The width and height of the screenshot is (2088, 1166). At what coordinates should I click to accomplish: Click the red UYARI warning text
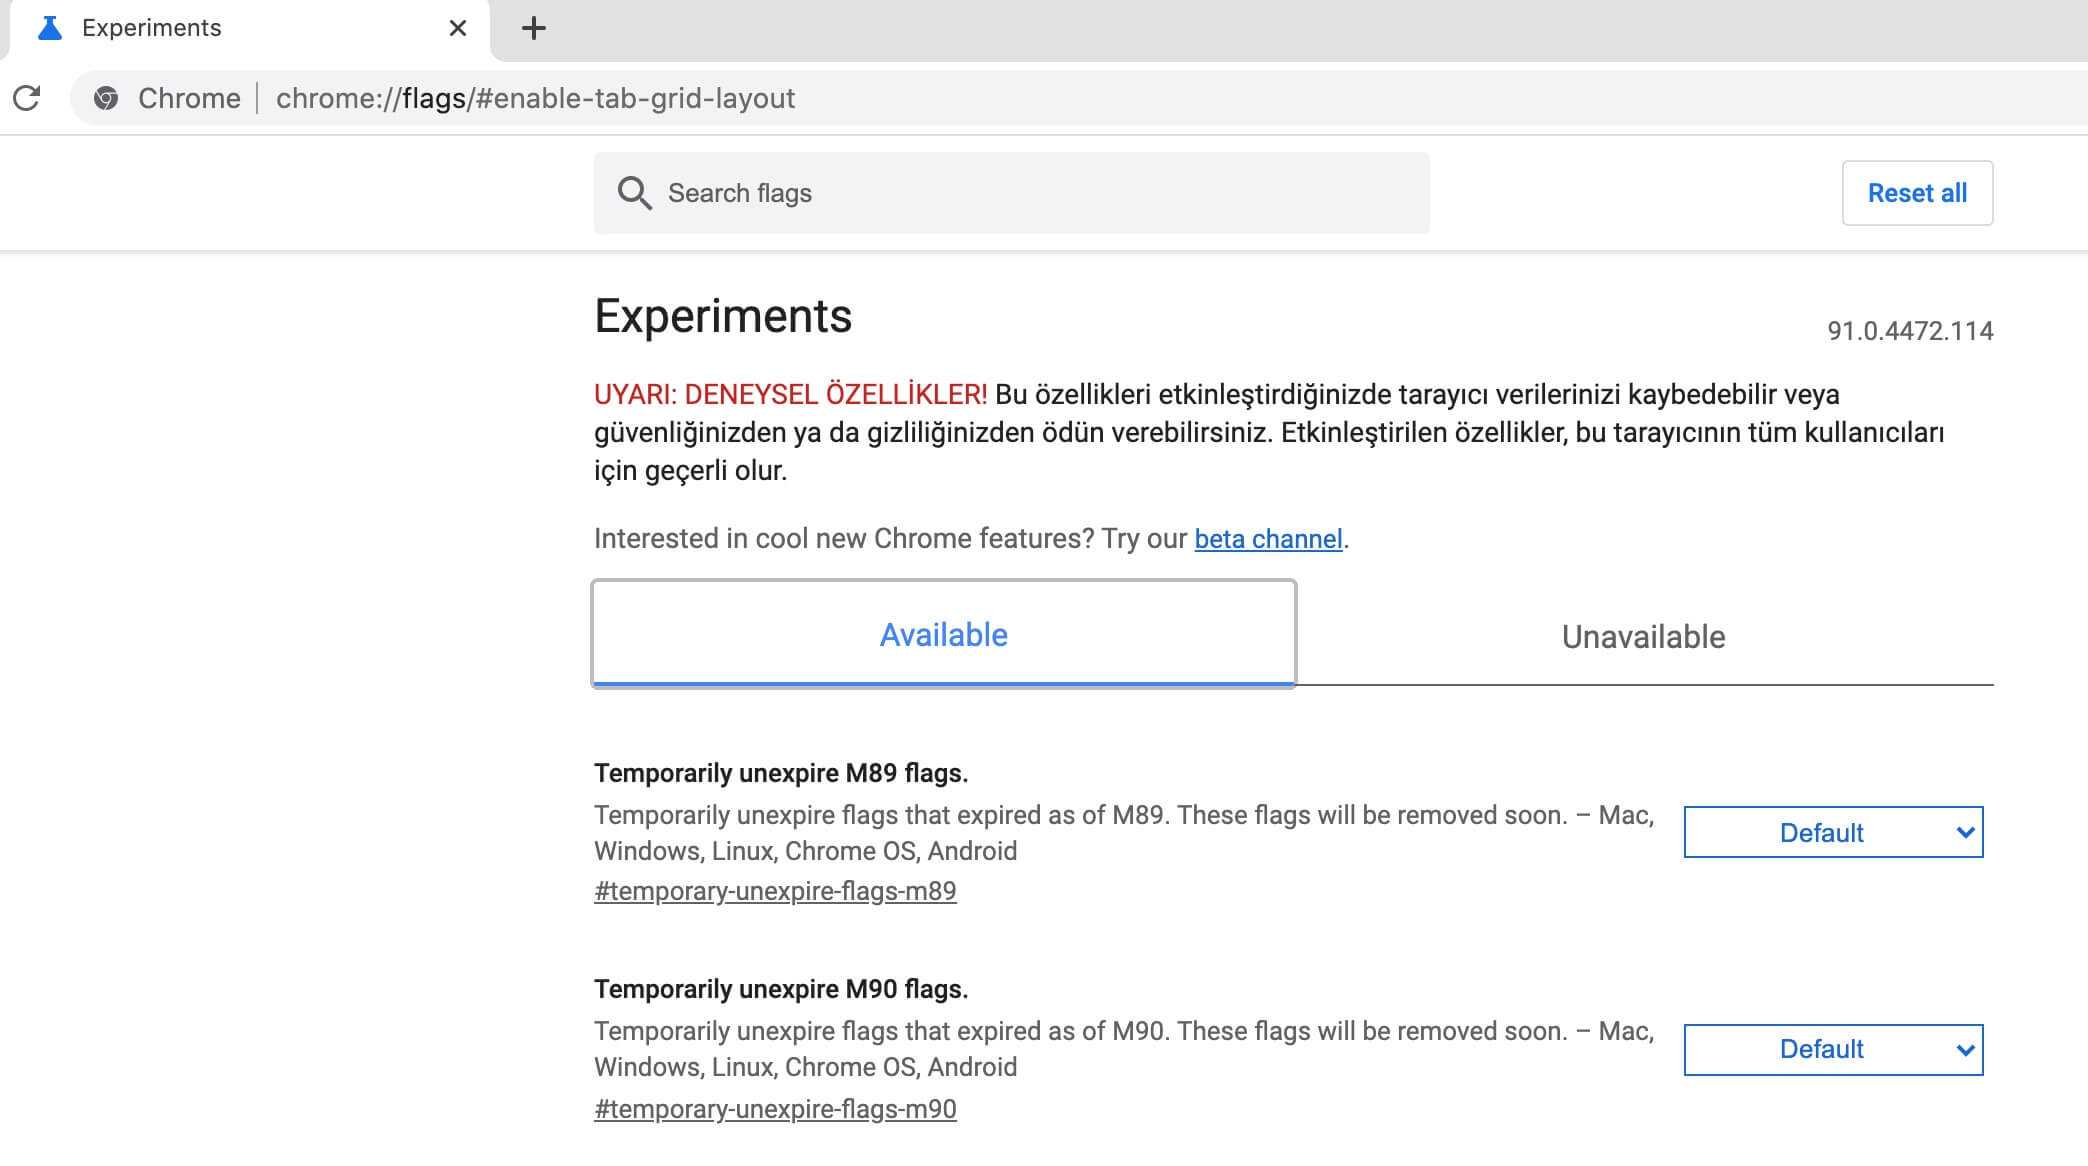coord(790,394)
